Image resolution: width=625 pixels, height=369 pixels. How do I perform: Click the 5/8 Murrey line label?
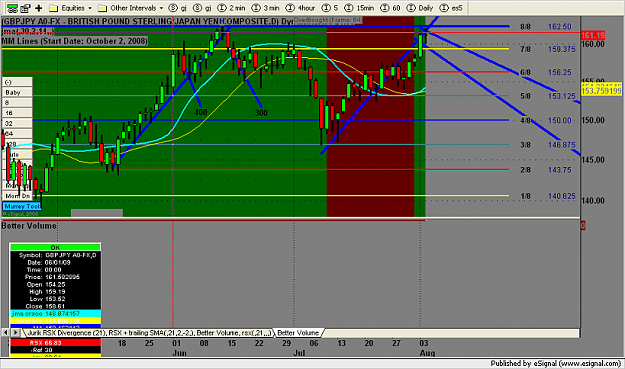525,96
